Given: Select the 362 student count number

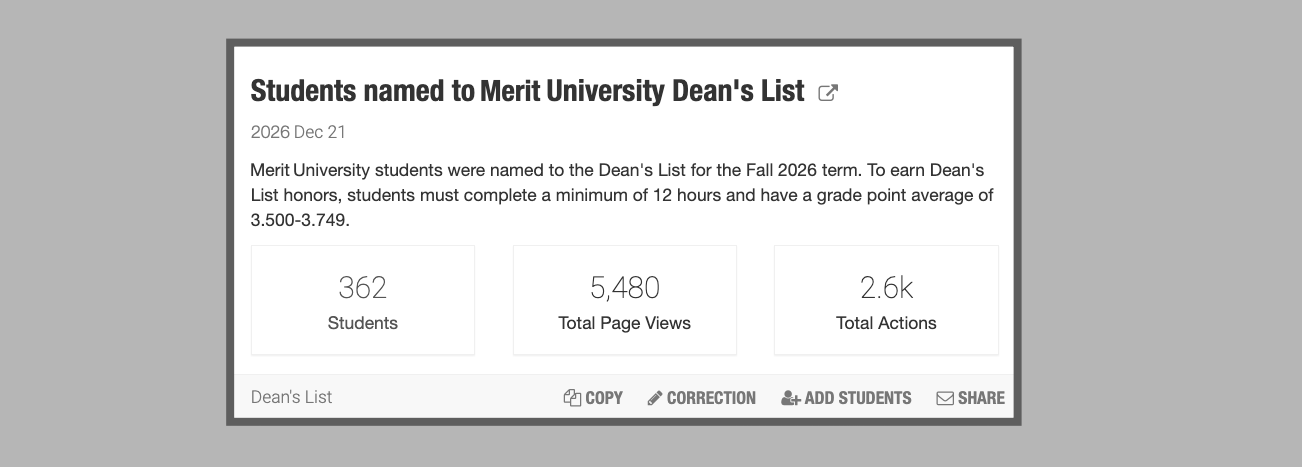Looking at the screenshot, I should [x=362, y=288].
